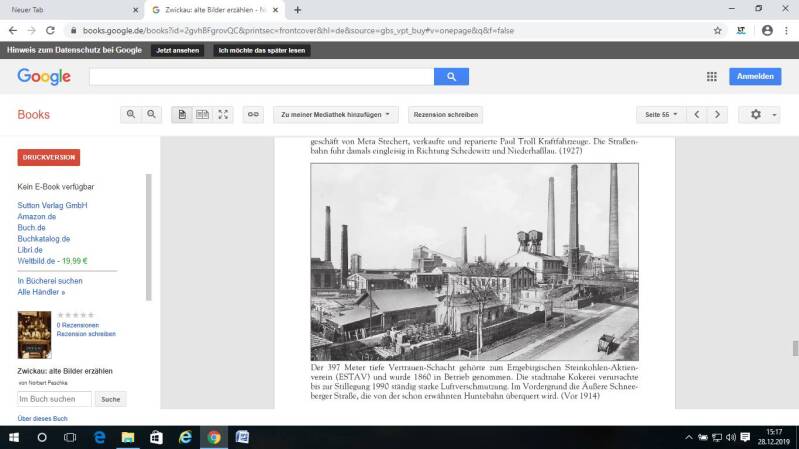Click the 'Im Buch suchen' field
Viewport: 799px width, 449px height.
pyautogui.click(x=54, y=399)
